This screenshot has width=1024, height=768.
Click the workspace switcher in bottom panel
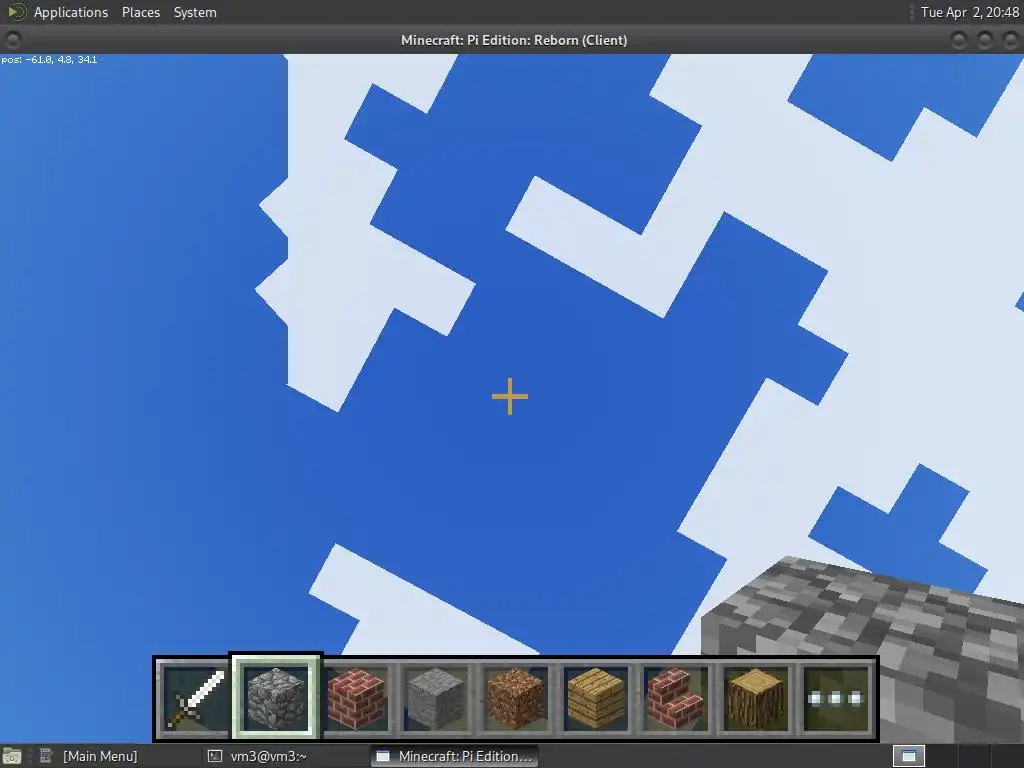908,756
